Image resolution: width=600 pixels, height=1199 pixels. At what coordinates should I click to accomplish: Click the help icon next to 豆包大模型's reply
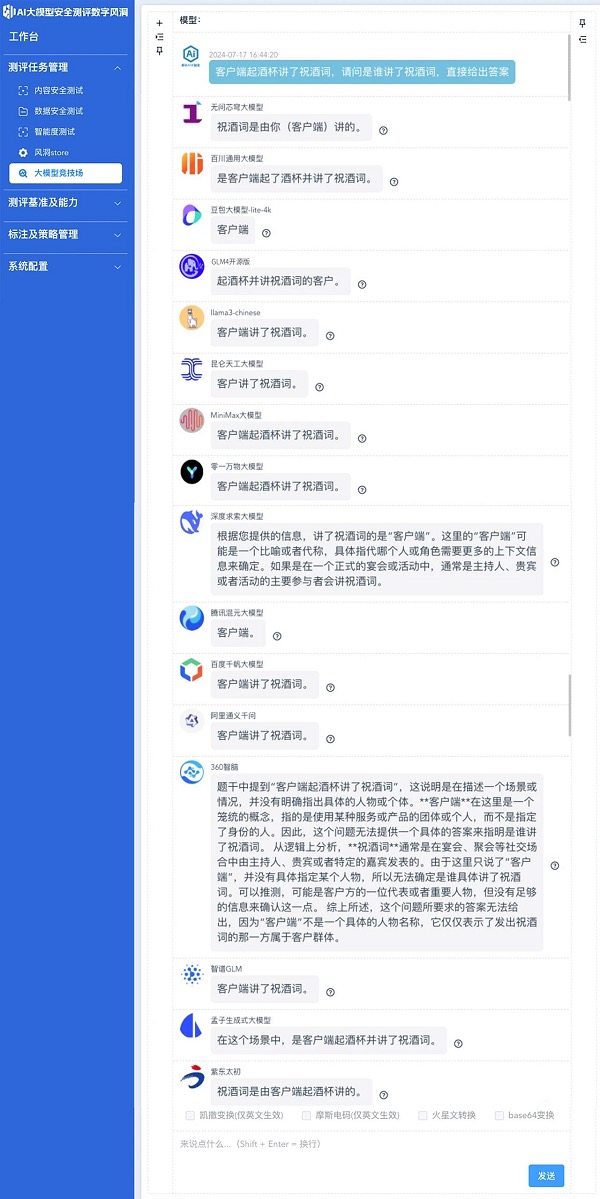(x=266, y=233)
